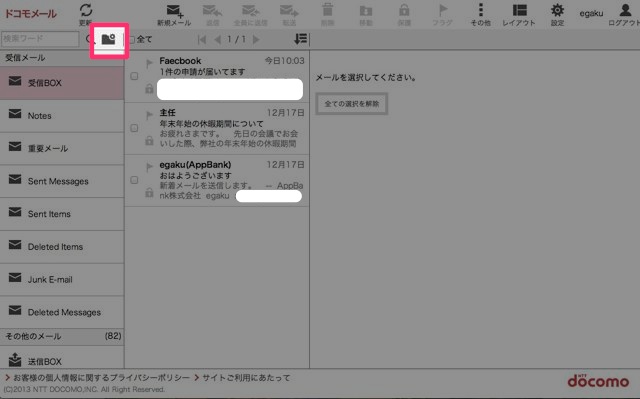Viewport: 640px width, 399px height.
Task: Check the 主任 mail checkbox
Action: (x=134, y=128)
